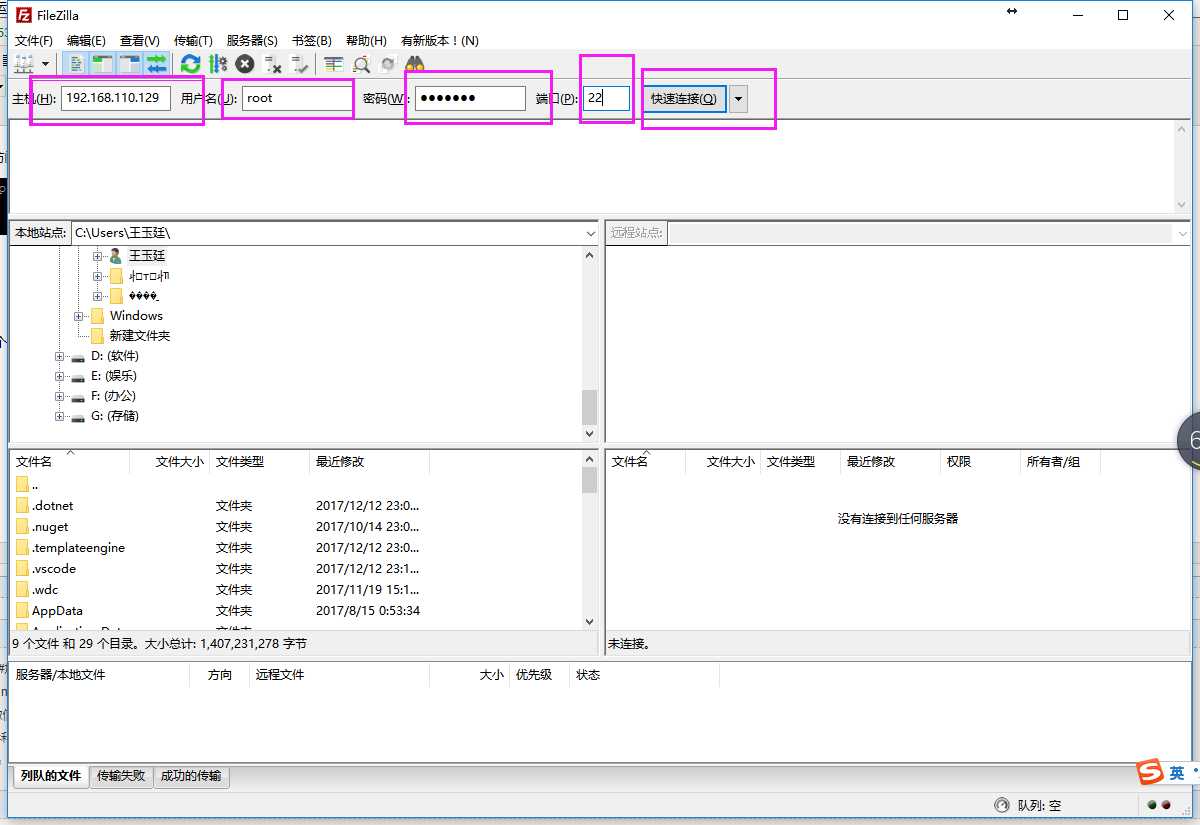
Task: Click the local file list vertical scrollbar
Action: (589, 541)
